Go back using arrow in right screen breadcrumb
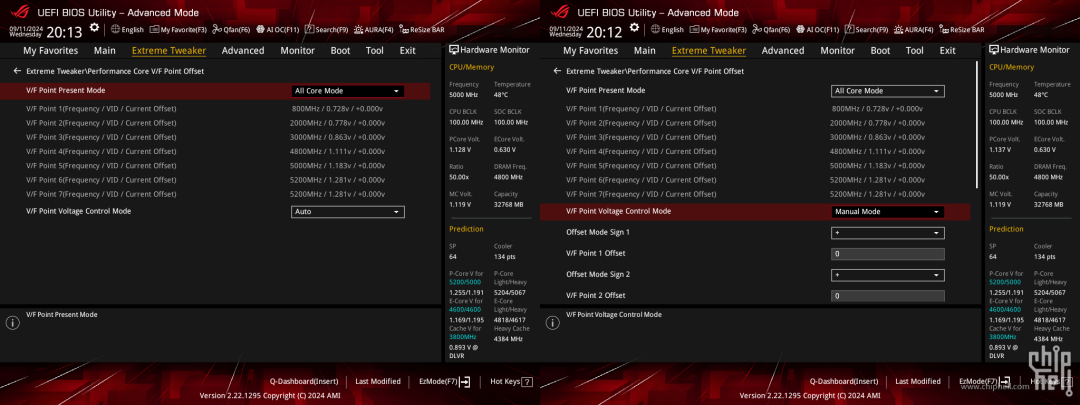 pos(557,71)
